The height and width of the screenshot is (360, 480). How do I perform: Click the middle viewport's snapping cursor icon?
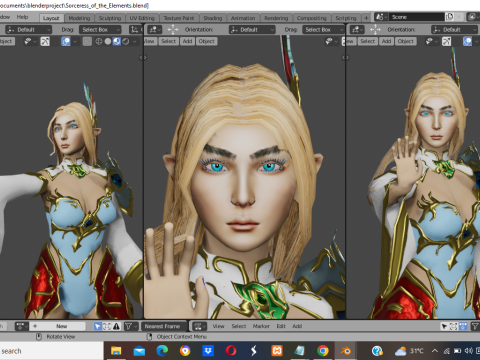[x=154, y=30]
